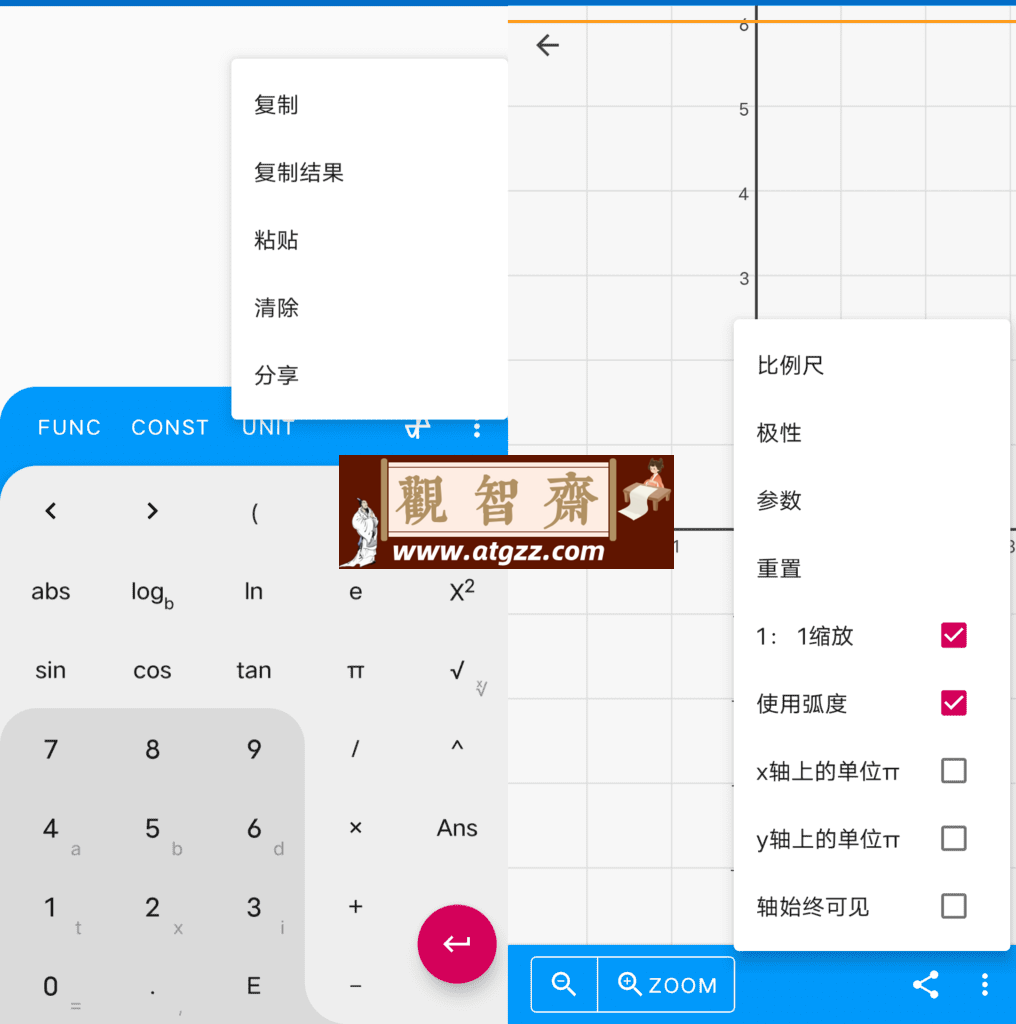
Task: Tap the Ans key
Action: tap(457, 828)
